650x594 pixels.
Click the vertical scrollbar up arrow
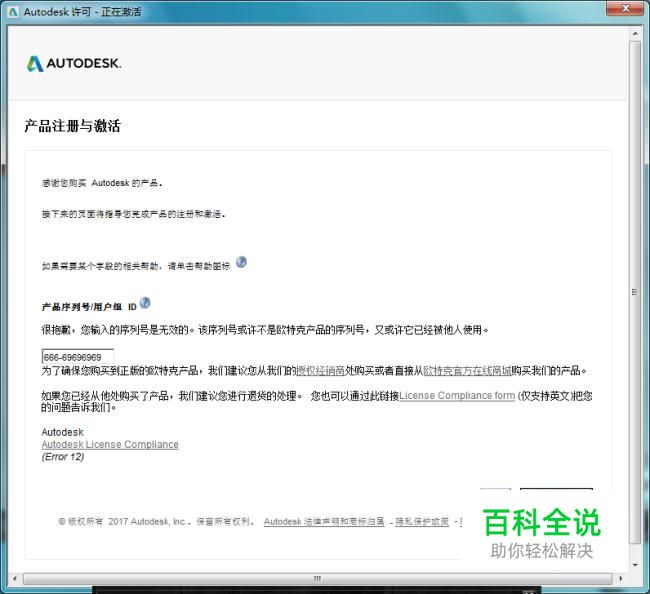(635, 33)
